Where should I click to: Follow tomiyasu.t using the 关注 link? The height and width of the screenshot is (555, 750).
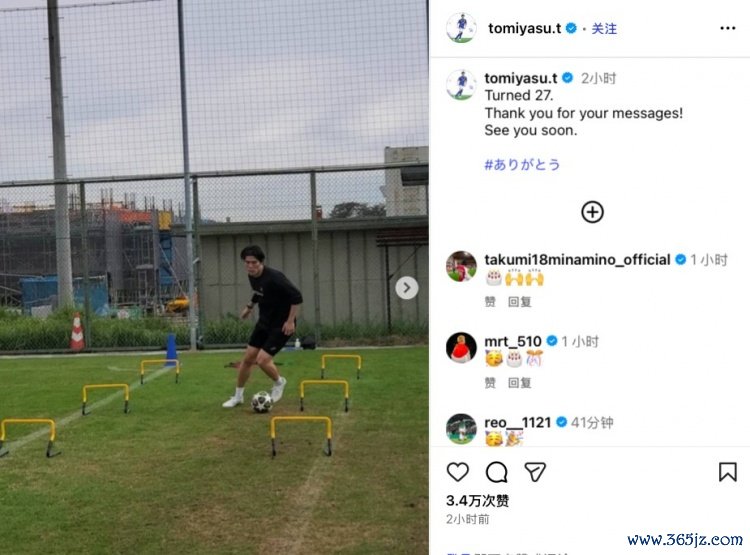604,29
